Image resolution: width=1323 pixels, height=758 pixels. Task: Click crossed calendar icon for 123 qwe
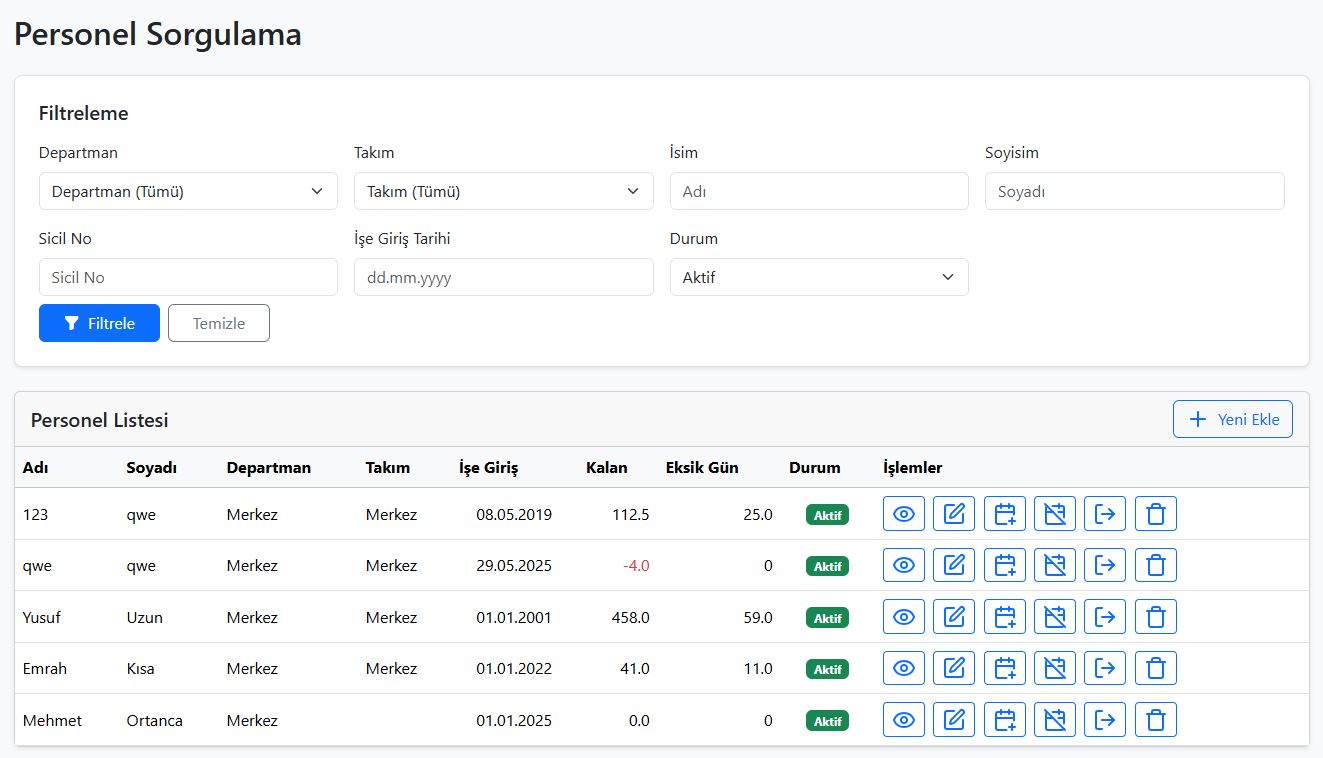1055,514
